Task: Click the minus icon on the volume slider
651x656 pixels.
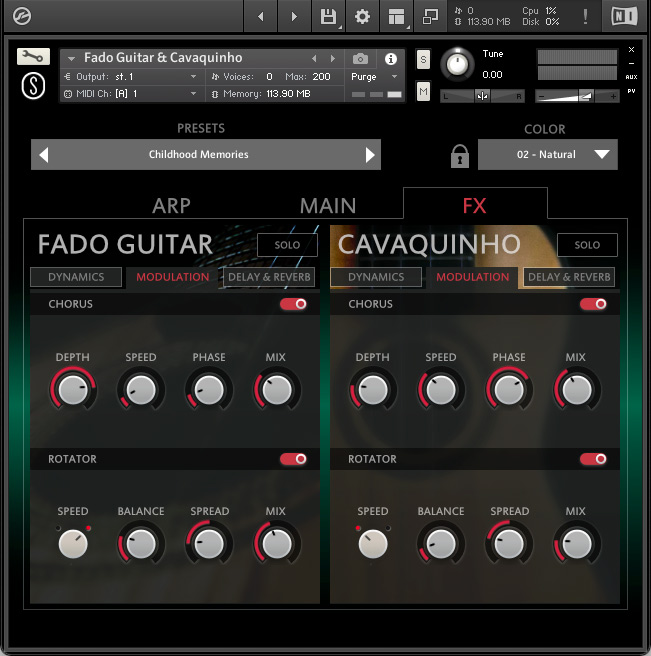Action: [541, 97]
